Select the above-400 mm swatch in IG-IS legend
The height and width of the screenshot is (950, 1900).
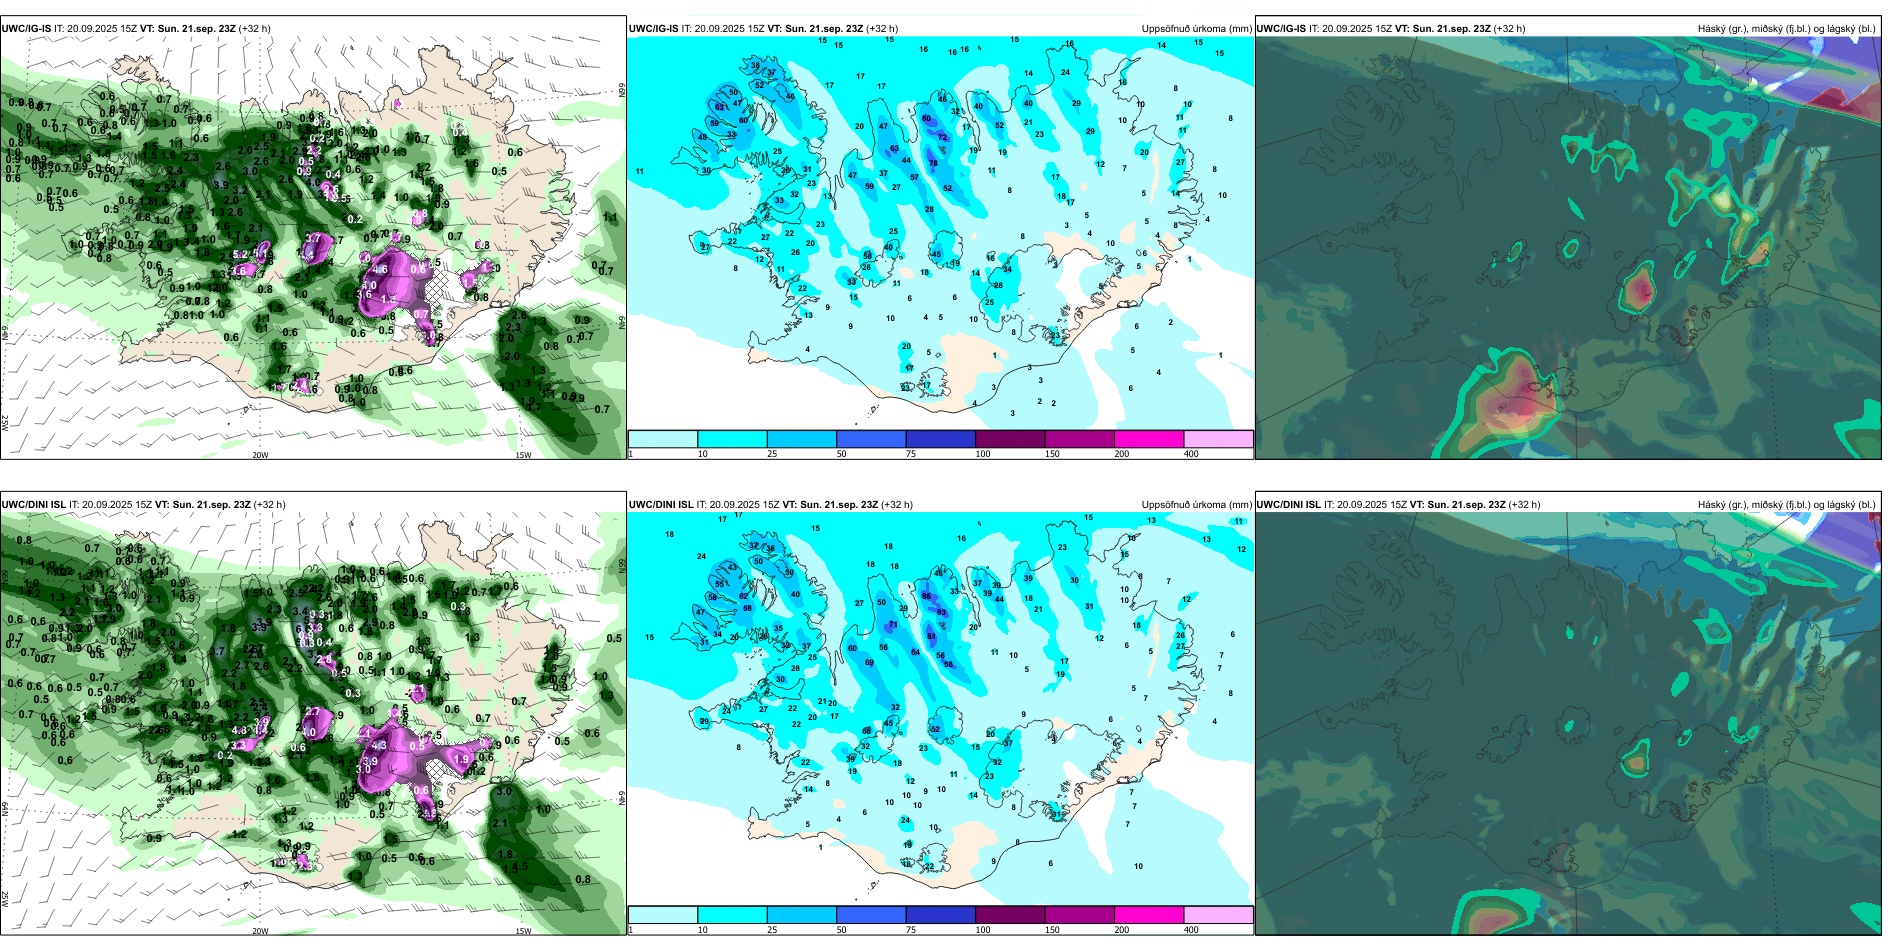click(x=1218, y=439)
